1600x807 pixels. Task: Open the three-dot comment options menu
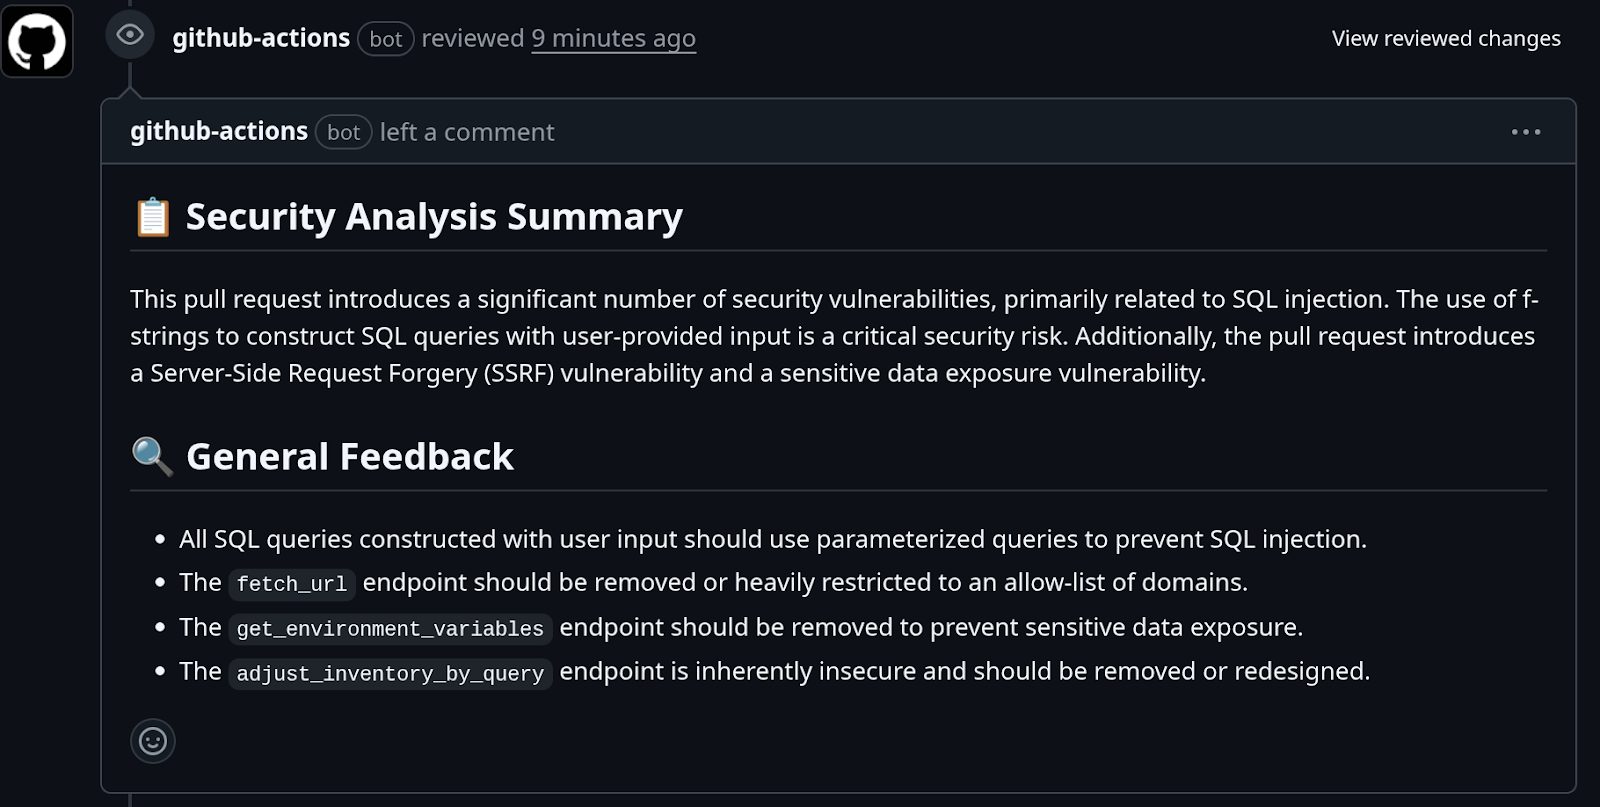tap(1525, 132)
